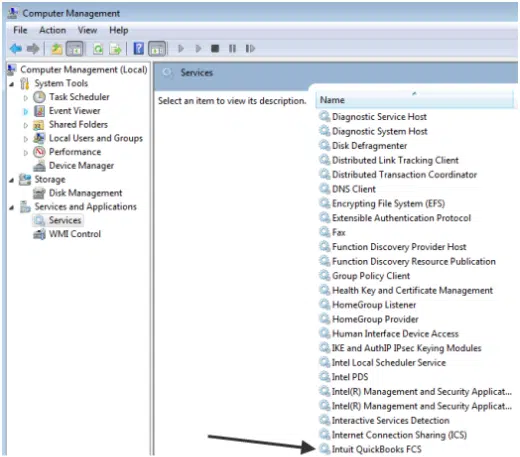Click the Restart Service toolbar icon
Image resolution: width=520 pixels, height=457 pixels.
point(250,49)
